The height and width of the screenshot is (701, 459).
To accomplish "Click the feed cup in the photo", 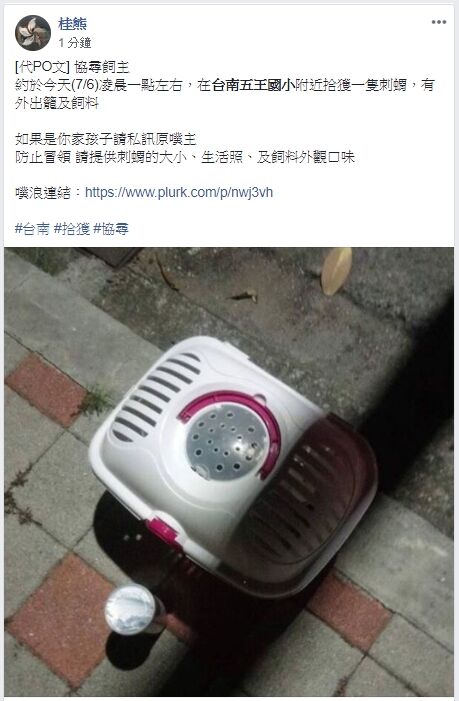I will pos(132,610).
